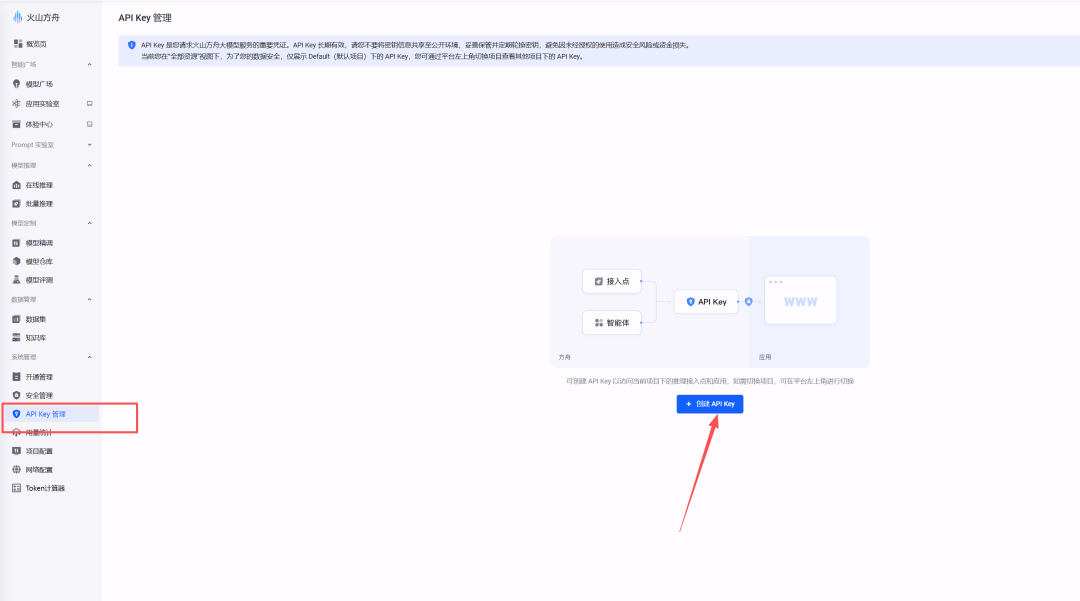
Task: Click the 模型评测 flask icon
Action: click(16, 280)
